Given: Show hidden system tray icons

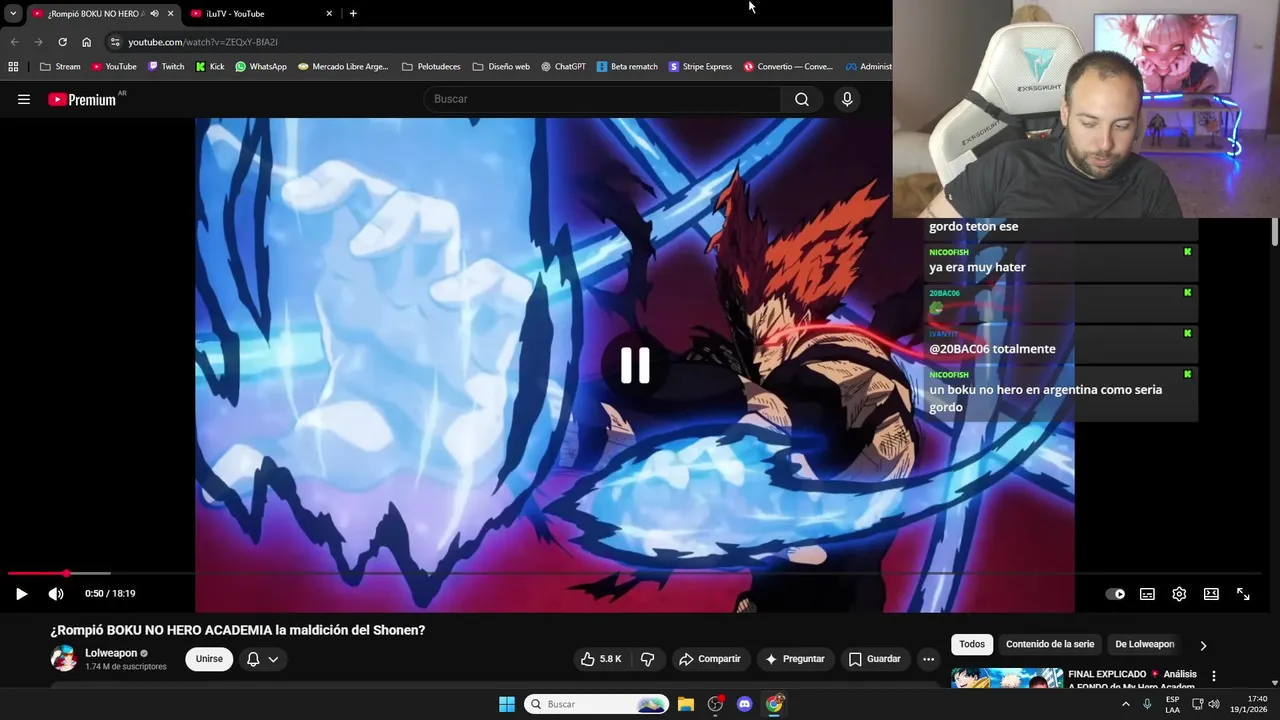Looking at the screenshot, I should pos(1126,704).
